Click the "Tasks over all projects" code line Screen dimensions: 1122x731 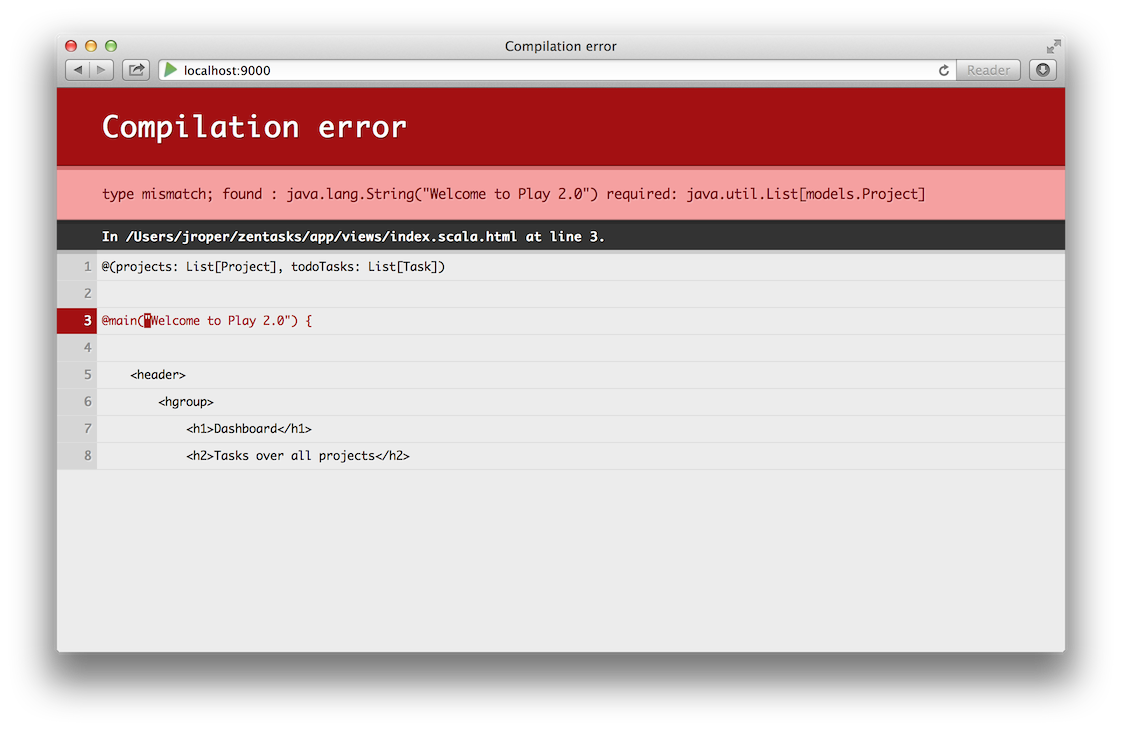298,456
